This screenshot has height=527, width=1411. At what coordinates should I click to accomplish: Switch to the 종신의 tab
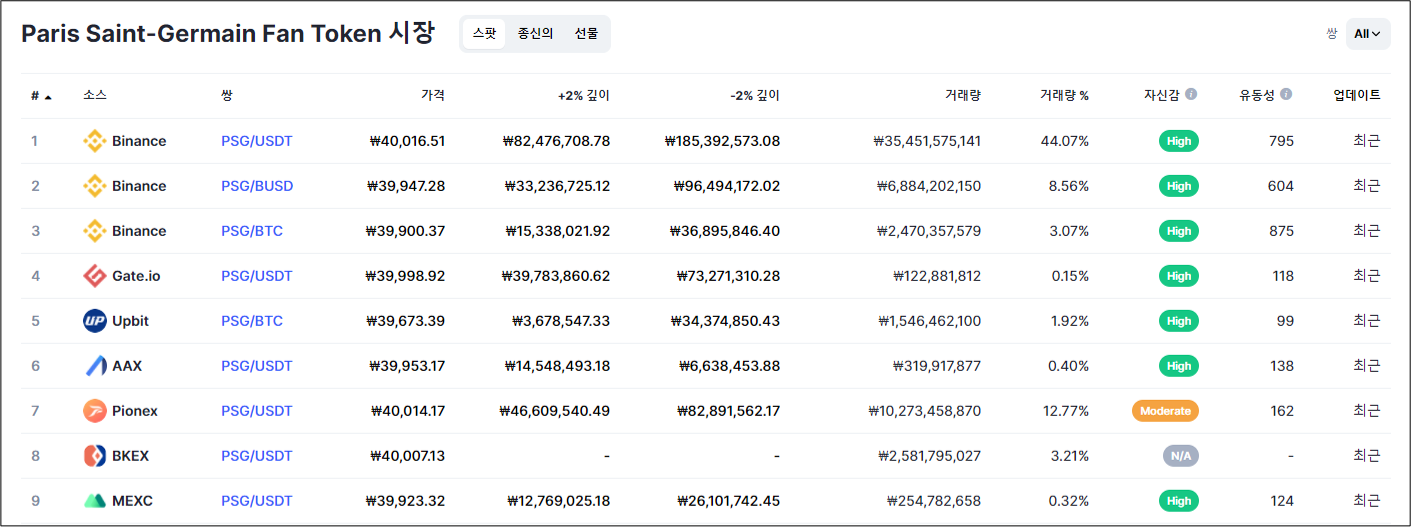535,34
